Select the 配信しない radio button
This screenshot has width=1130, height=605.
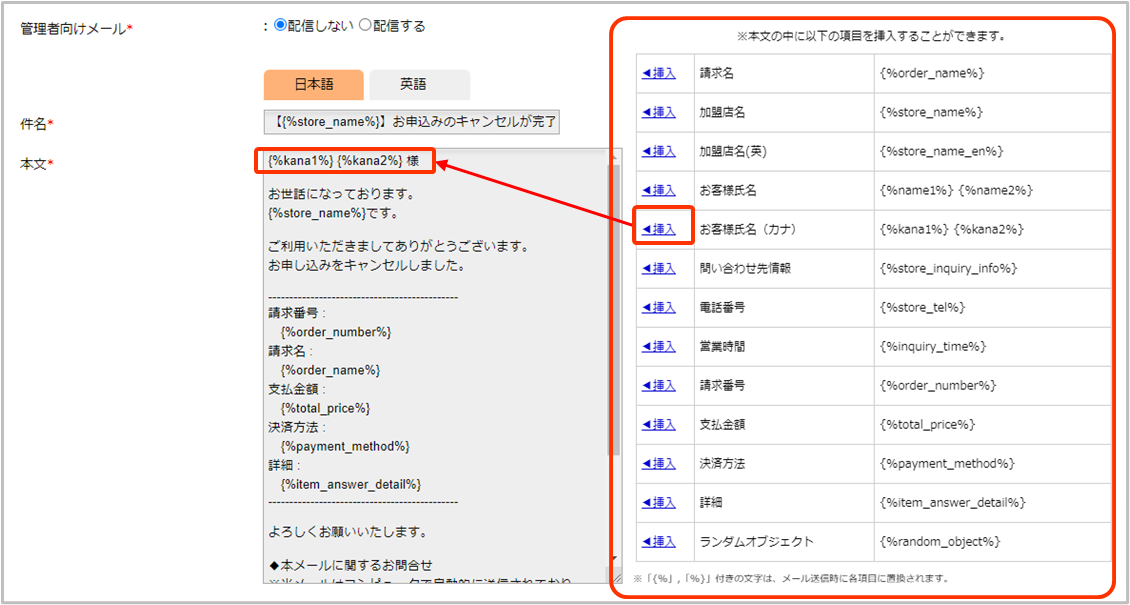(280, 27)
